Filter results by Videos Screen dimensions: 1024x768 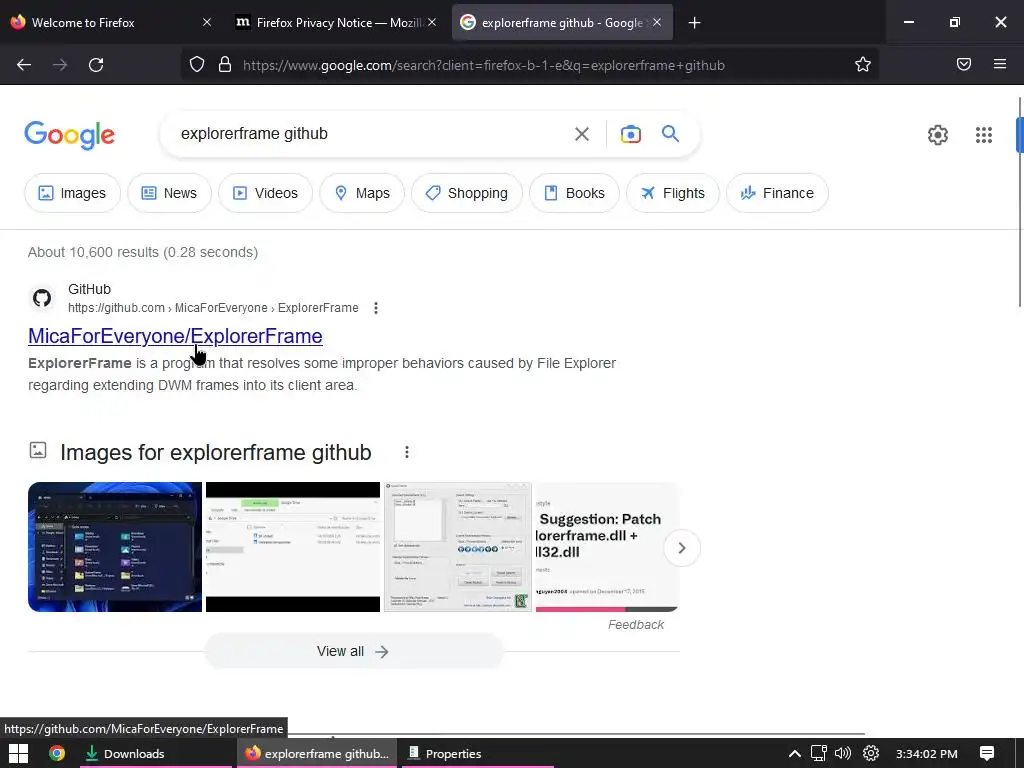coord(265,193)
